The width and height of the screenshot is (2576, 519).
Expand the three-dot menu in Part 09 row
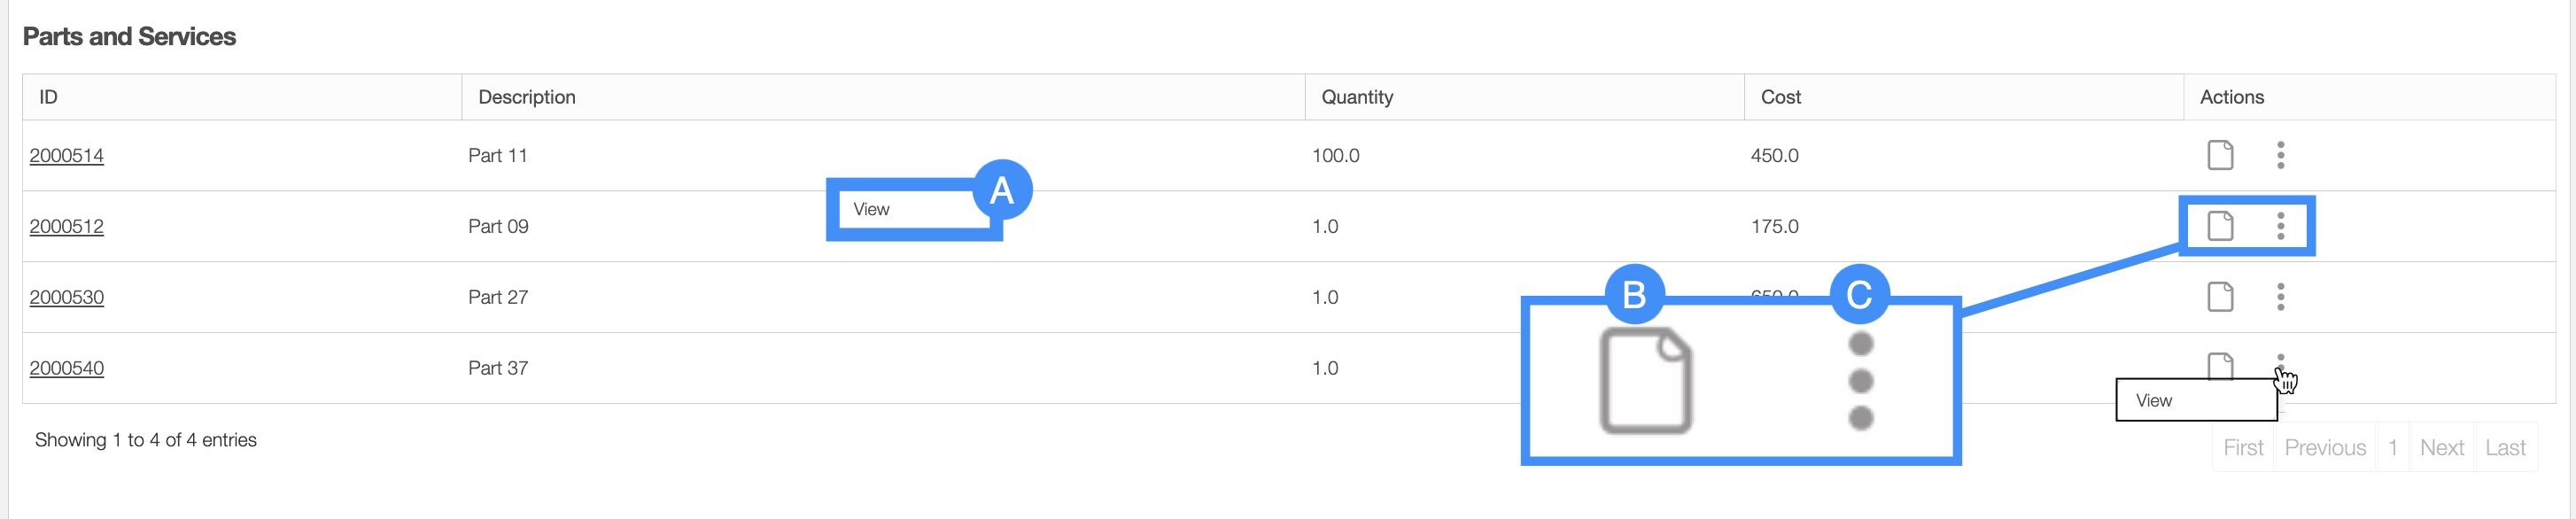click(2281, 226)
